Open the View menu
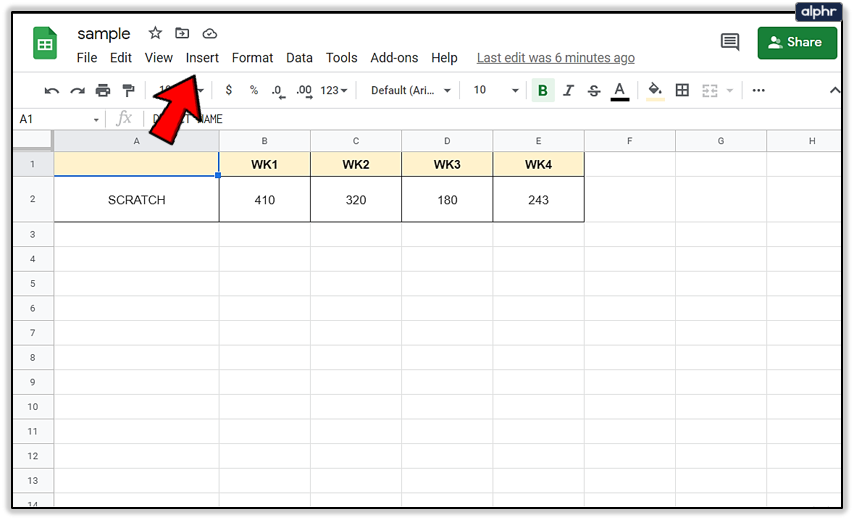 pos(158,58)
